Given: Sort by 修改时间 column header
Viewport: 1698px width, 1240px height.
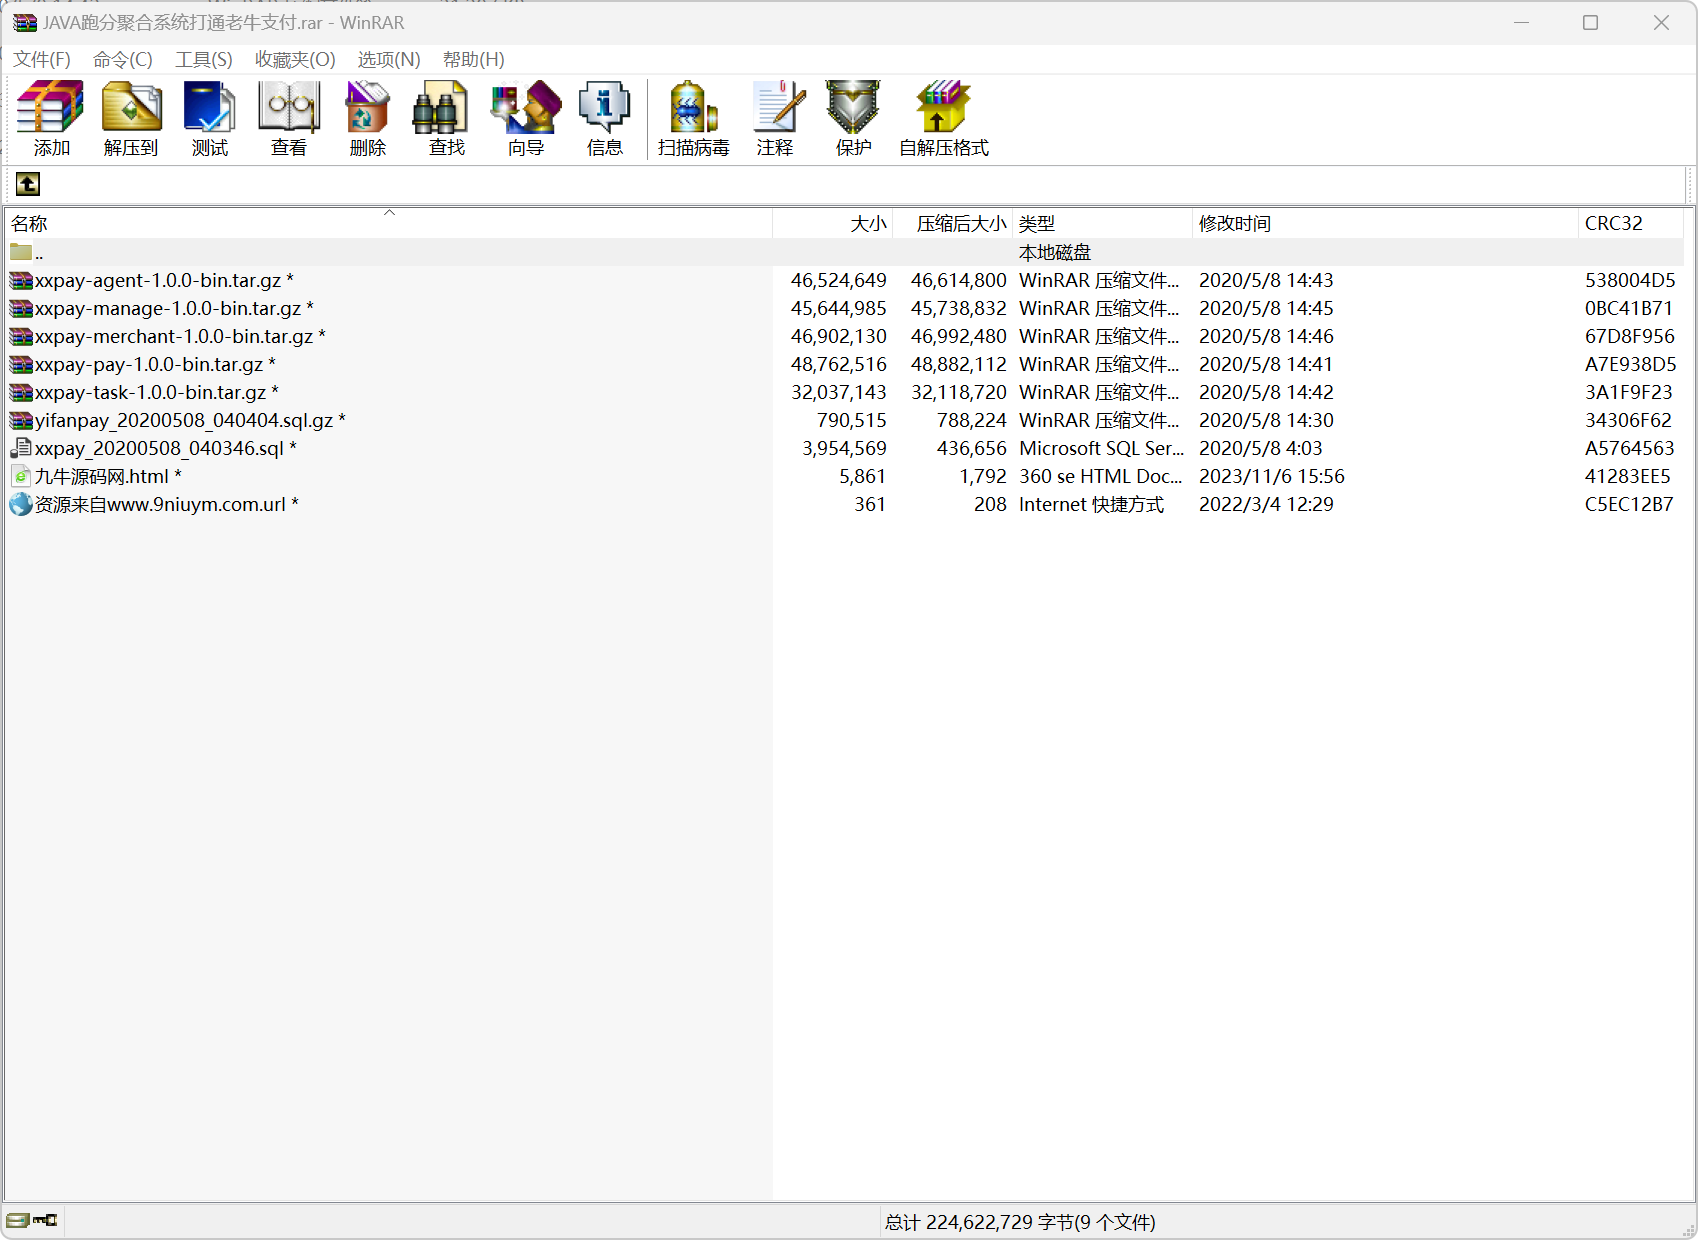Looking at the screenshot, I should 1385,223.
